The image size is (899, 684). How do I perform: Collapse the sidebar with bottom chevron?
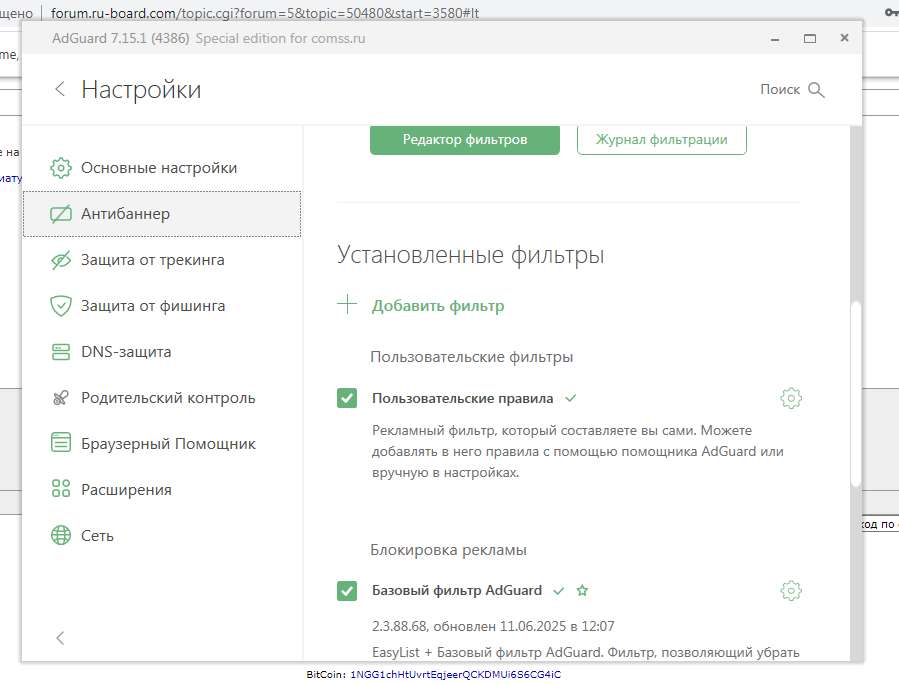(x=60, y=638)
